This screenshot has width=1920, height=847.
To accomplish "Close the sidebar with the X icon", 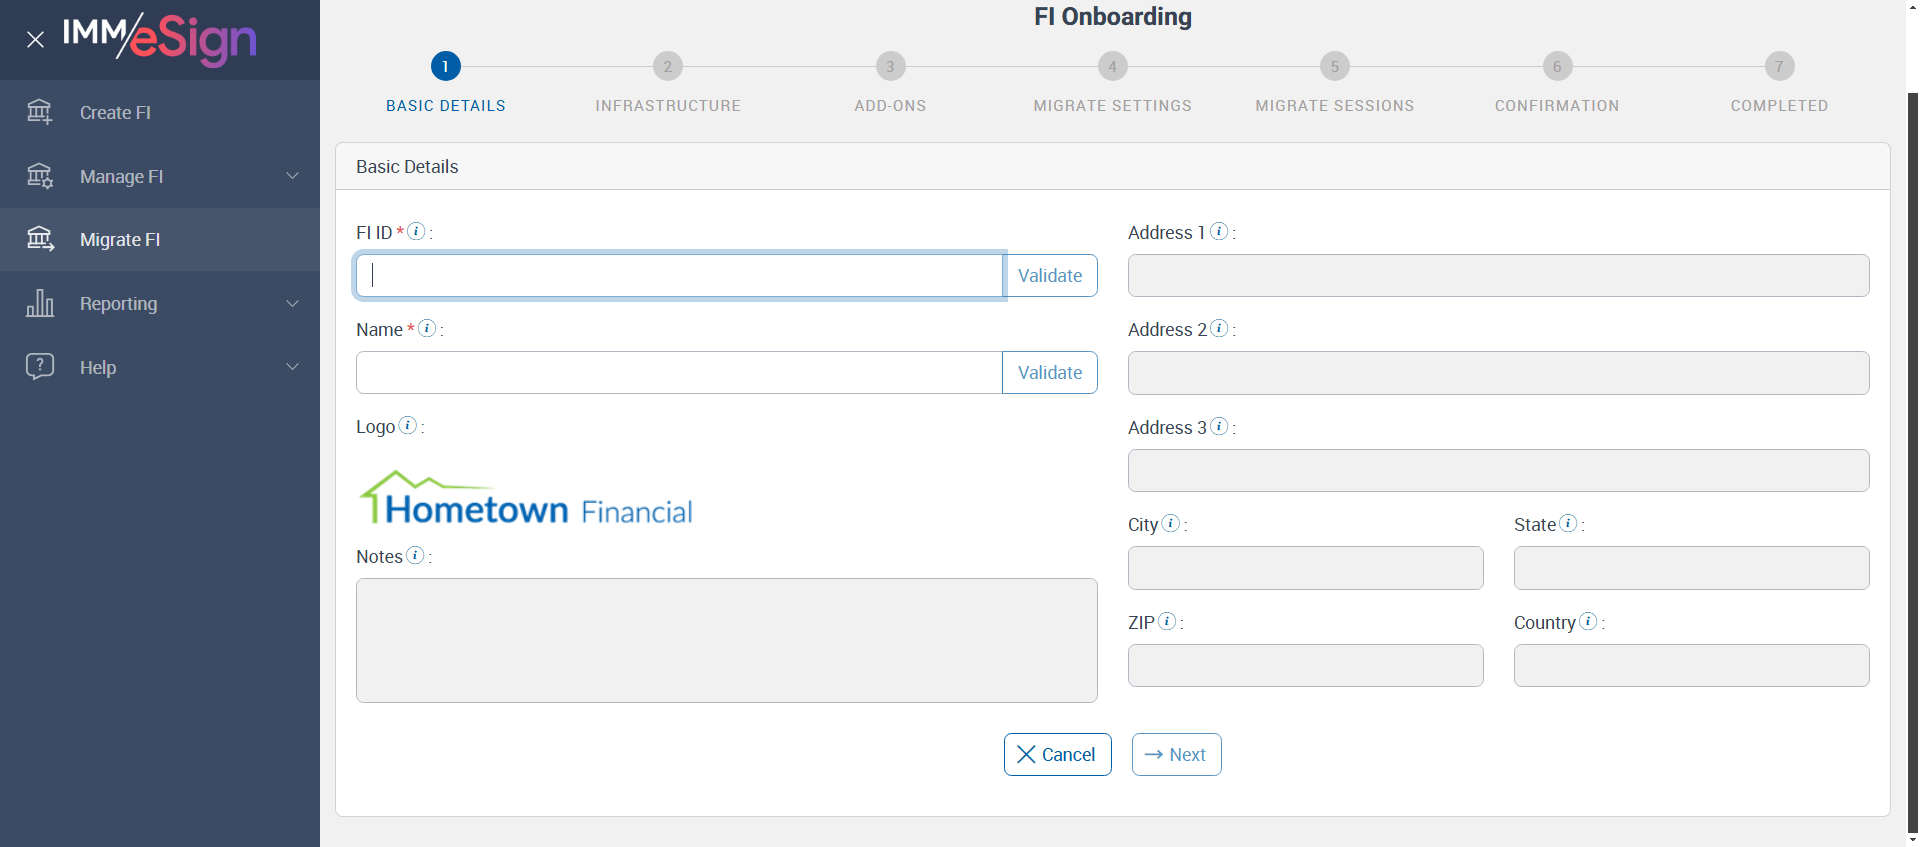I will (x=36, y=40).
